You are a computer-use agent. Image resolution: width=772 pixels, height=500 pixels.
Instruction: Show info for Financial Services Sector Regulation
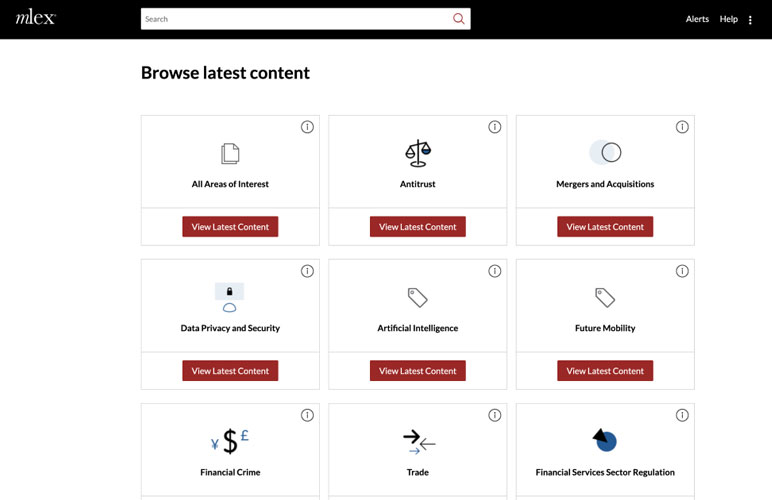pos(682,415)
